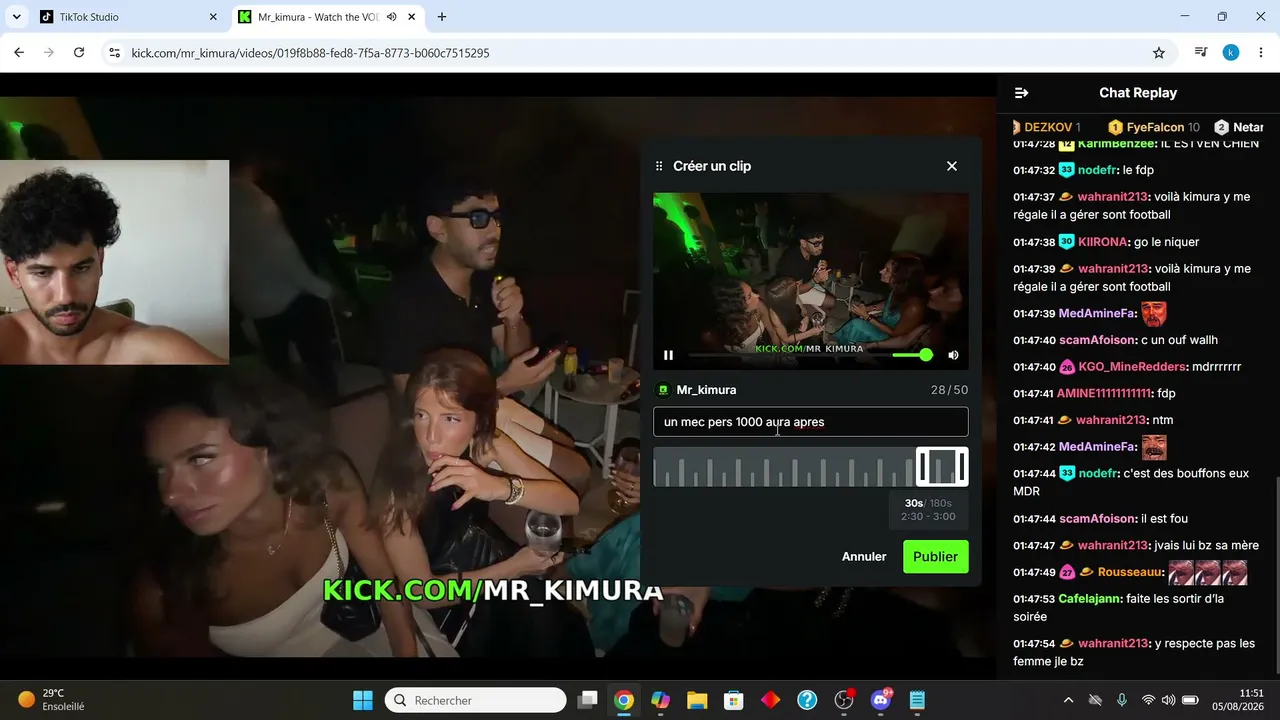Switch to the TikTok Studio tab
The image size is (1280, 720).
pyautogui.click(x=128, y=17)
